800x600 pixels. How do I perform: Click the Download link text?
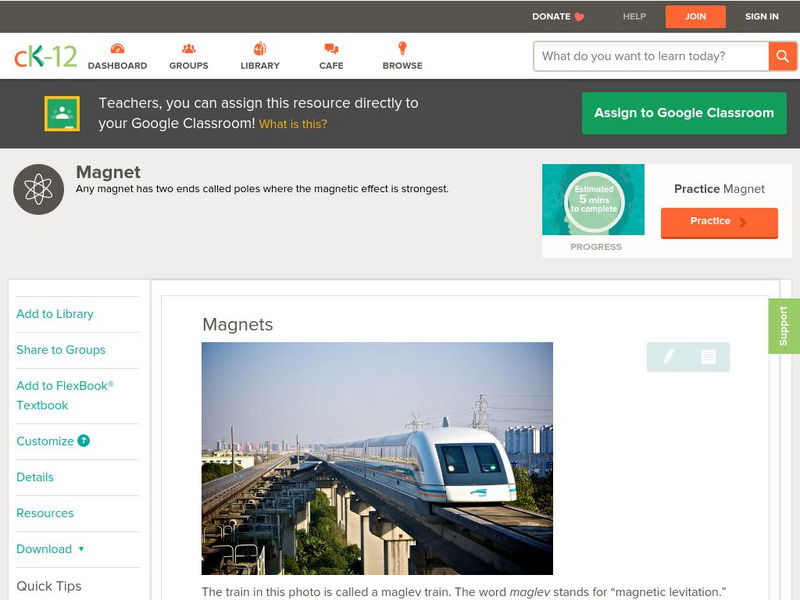[x=44, y=549]
